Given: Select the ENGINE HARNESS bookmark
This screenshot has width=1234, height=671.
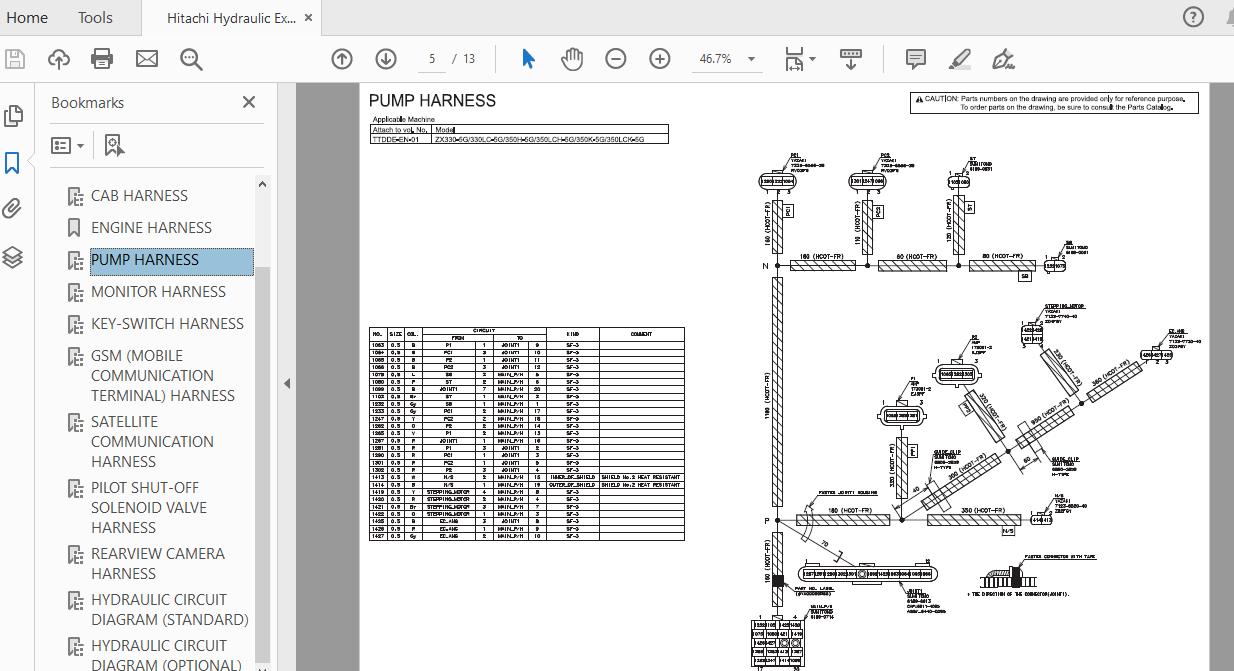Looking at the screenshot, I should [x=151, y=228].
